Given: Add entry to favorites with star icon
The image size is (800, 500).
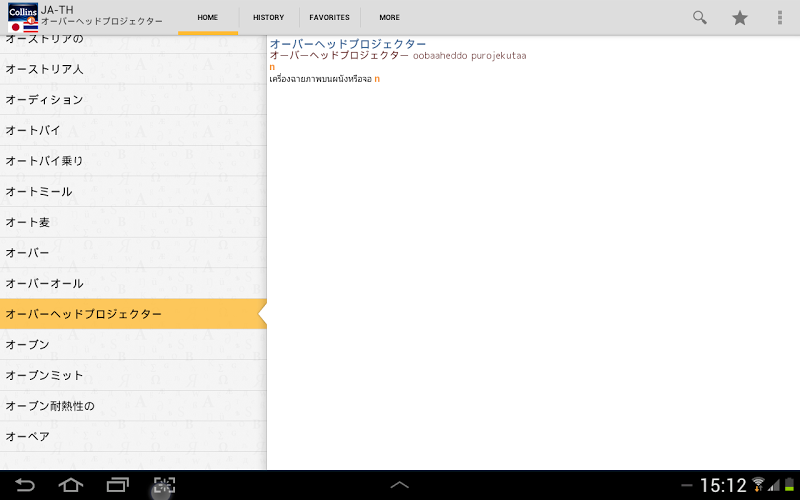Looking at the screenshot, I should [740, 18].
